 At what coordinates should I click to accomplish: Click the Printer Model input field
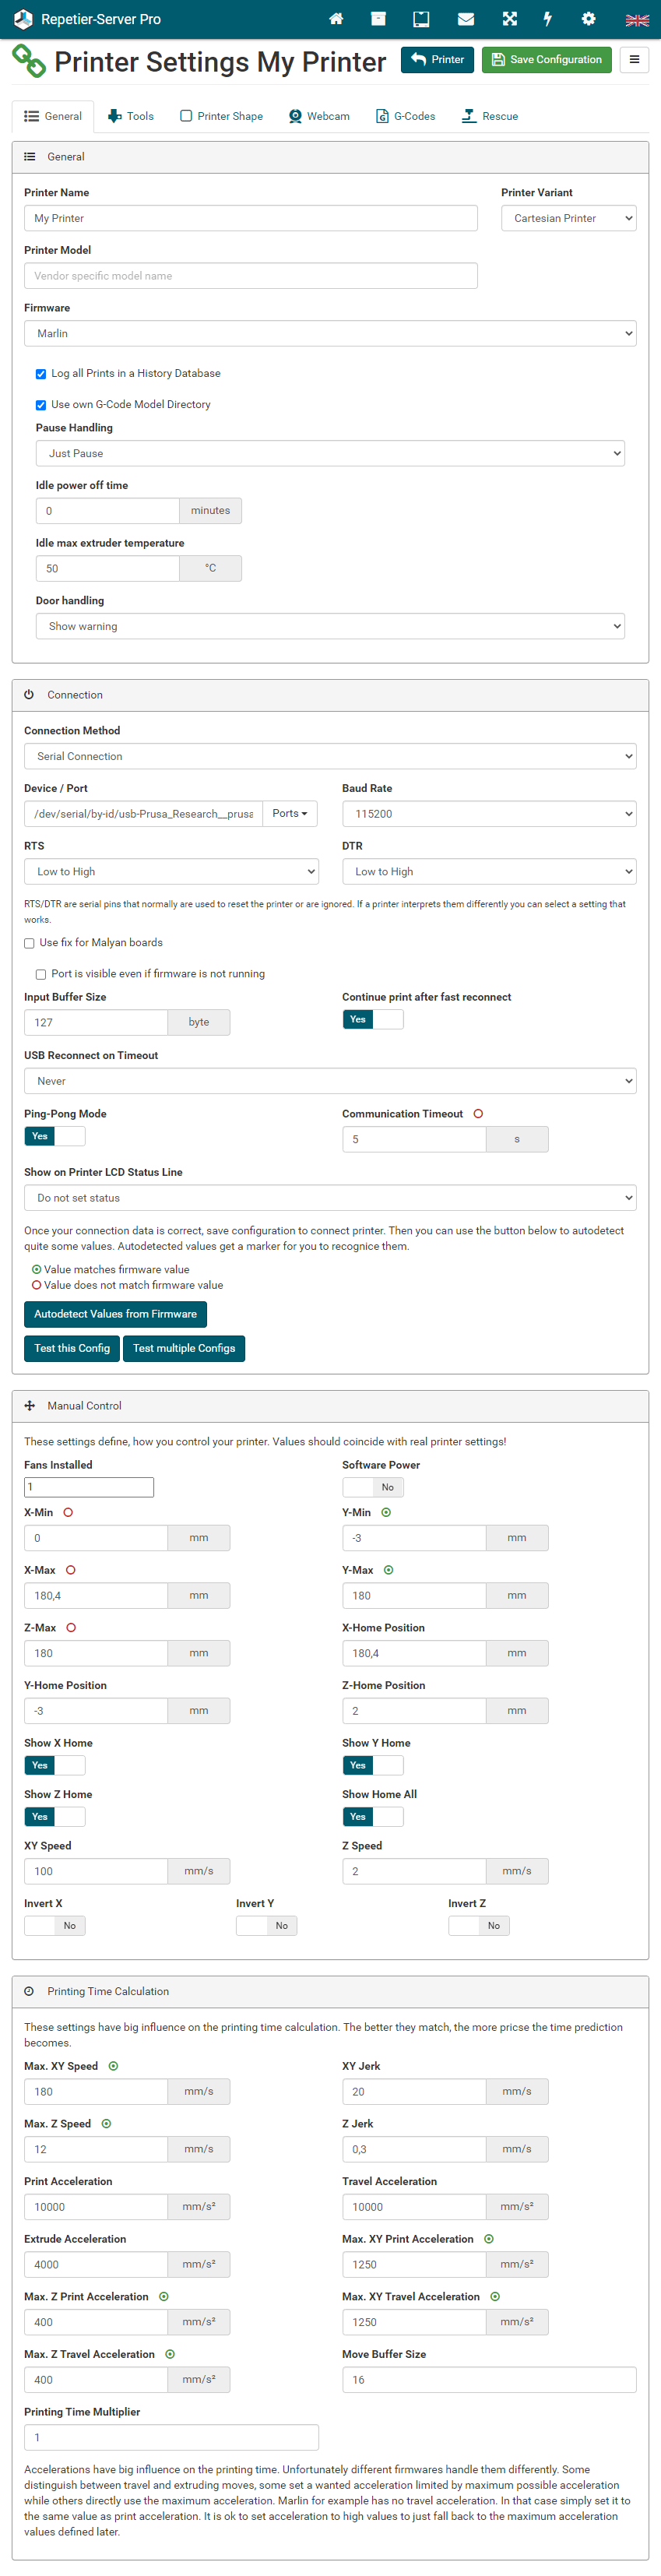tap(250, 276)
